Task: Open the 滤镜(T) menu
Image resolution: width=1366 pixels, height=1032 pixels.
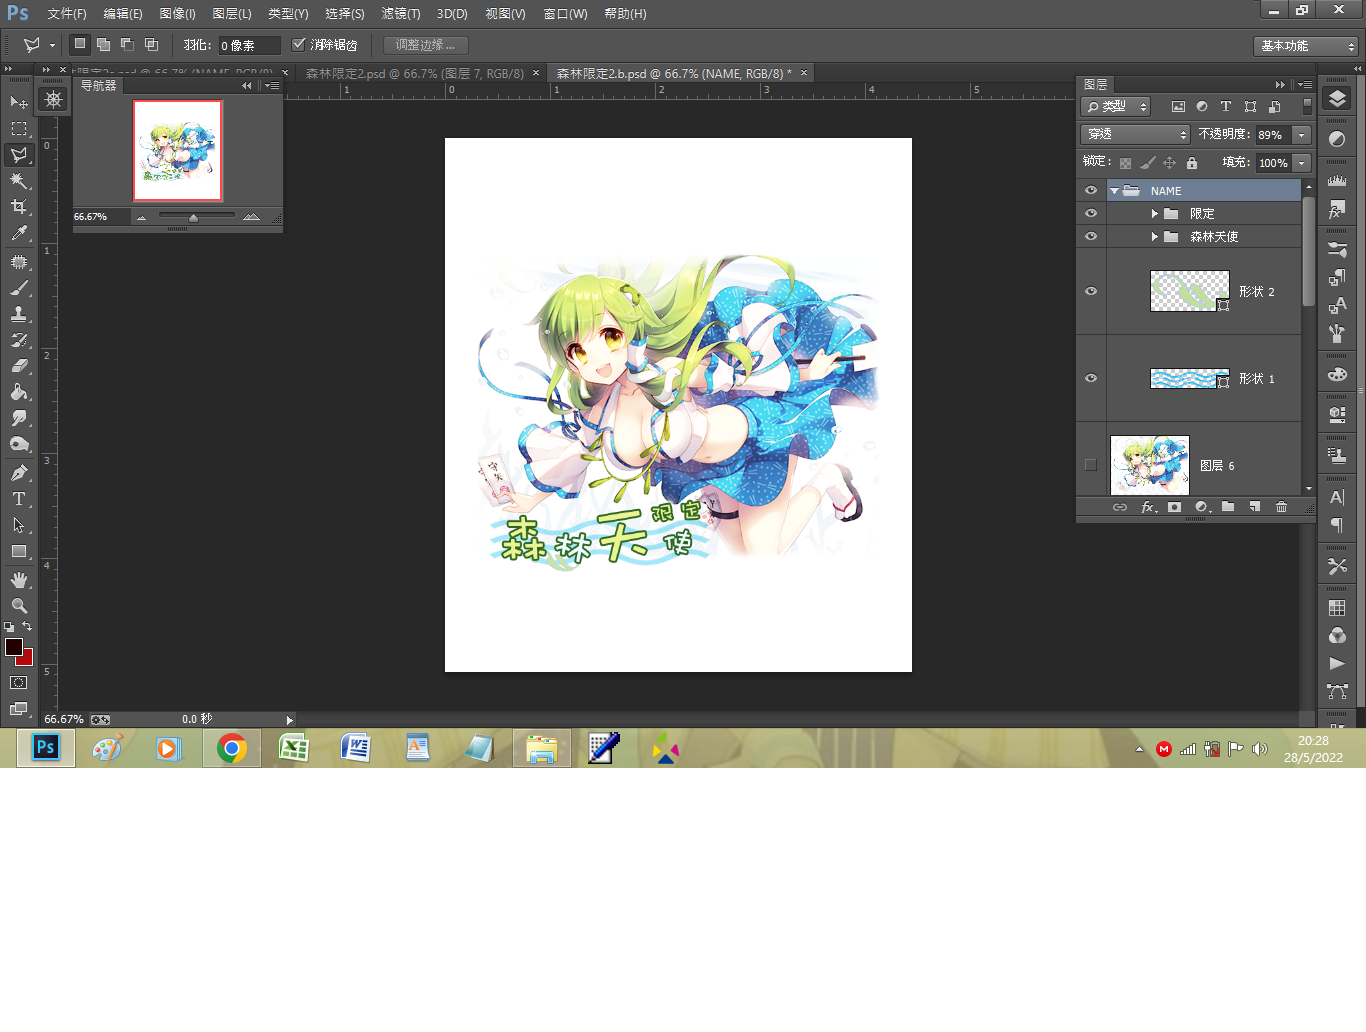Action: (x=401, y=14)
